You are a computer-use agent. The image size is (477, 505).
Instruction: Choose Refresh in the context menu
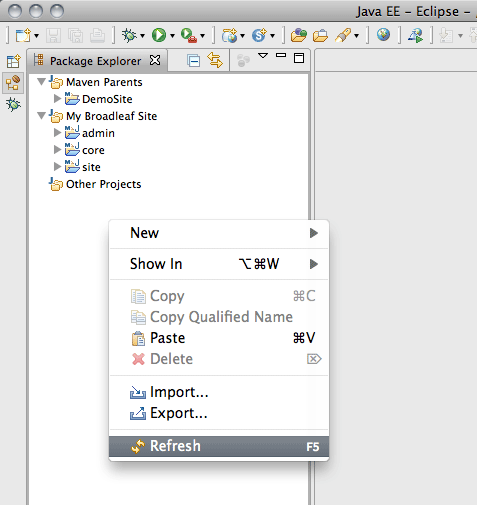[x=219, y=446]
